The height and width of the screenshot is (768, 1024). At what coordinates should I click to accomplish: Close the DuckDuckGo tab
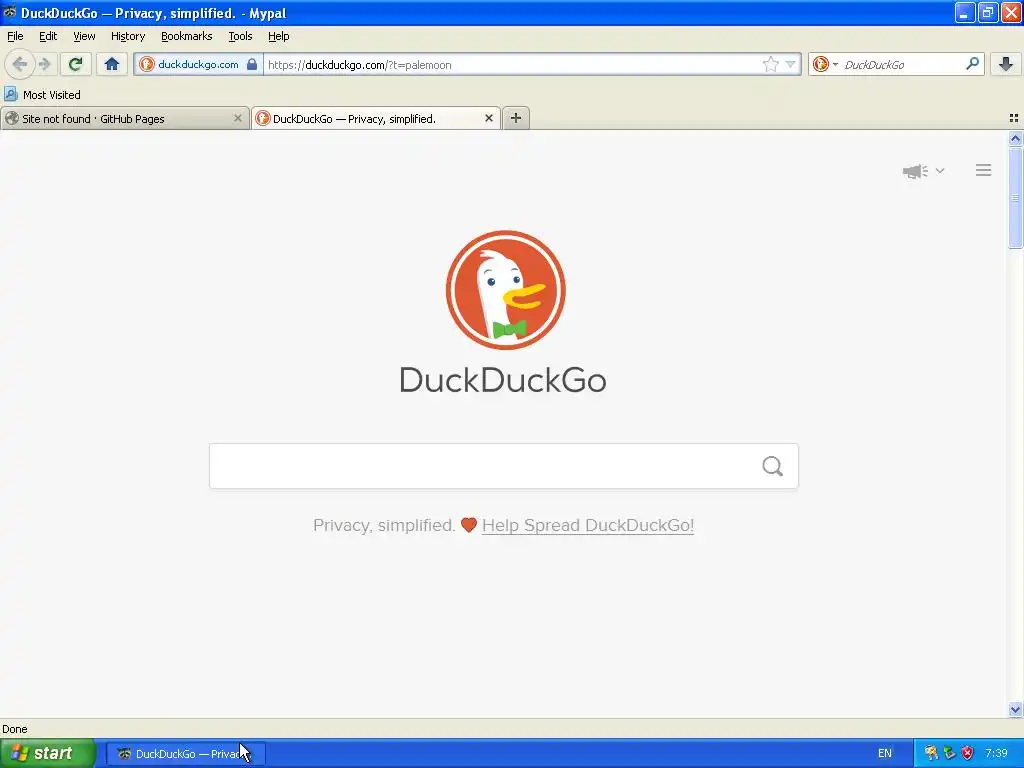488,118
